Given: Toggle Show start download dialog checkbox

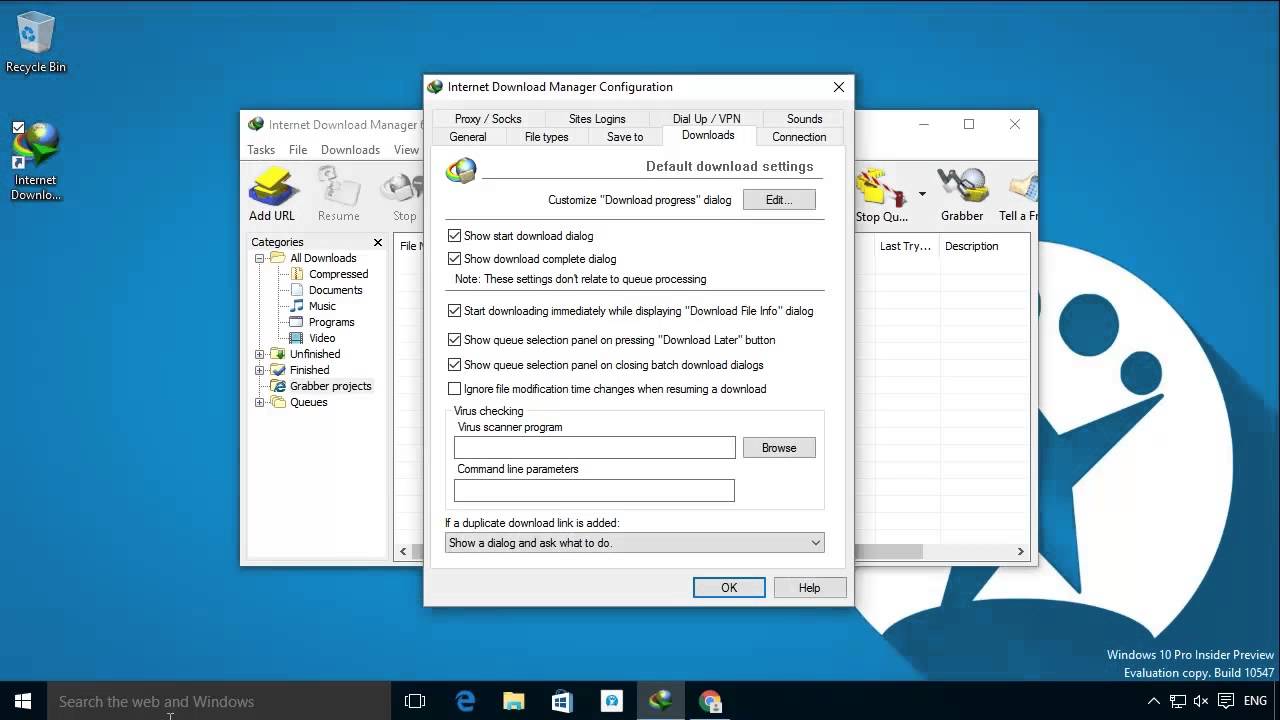Looking at the screenshot, I should 455,236.
